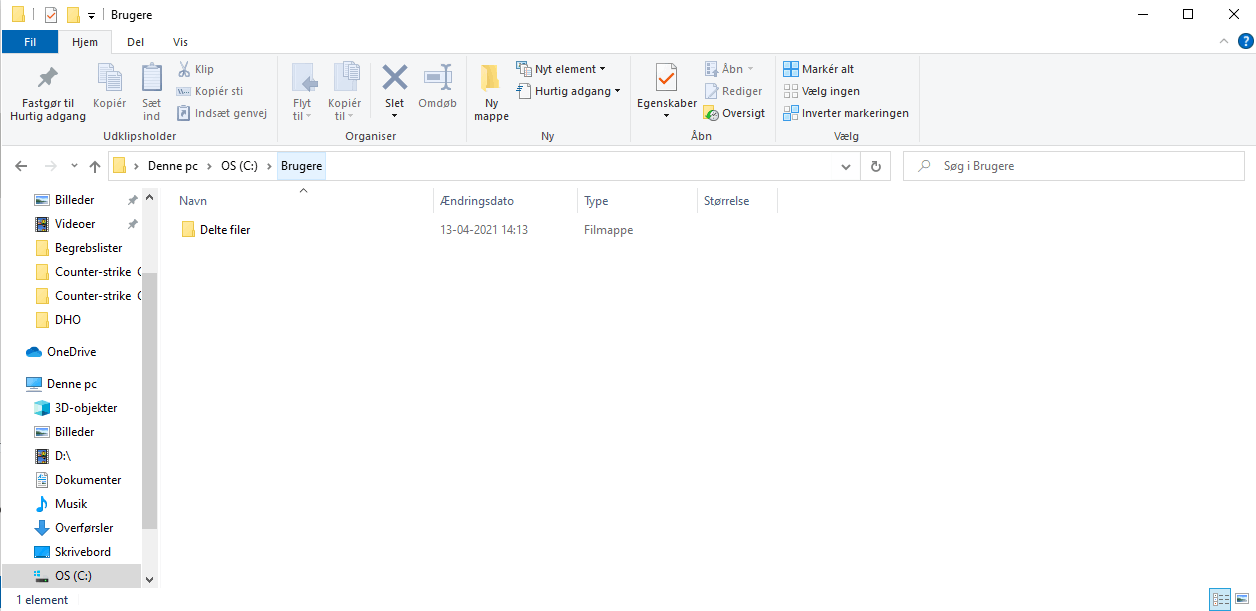Image resolution: width=1256 pixels, height=611 pixels.
Task: Click Vælg ingen in ribbon
Action: point(822,91)
